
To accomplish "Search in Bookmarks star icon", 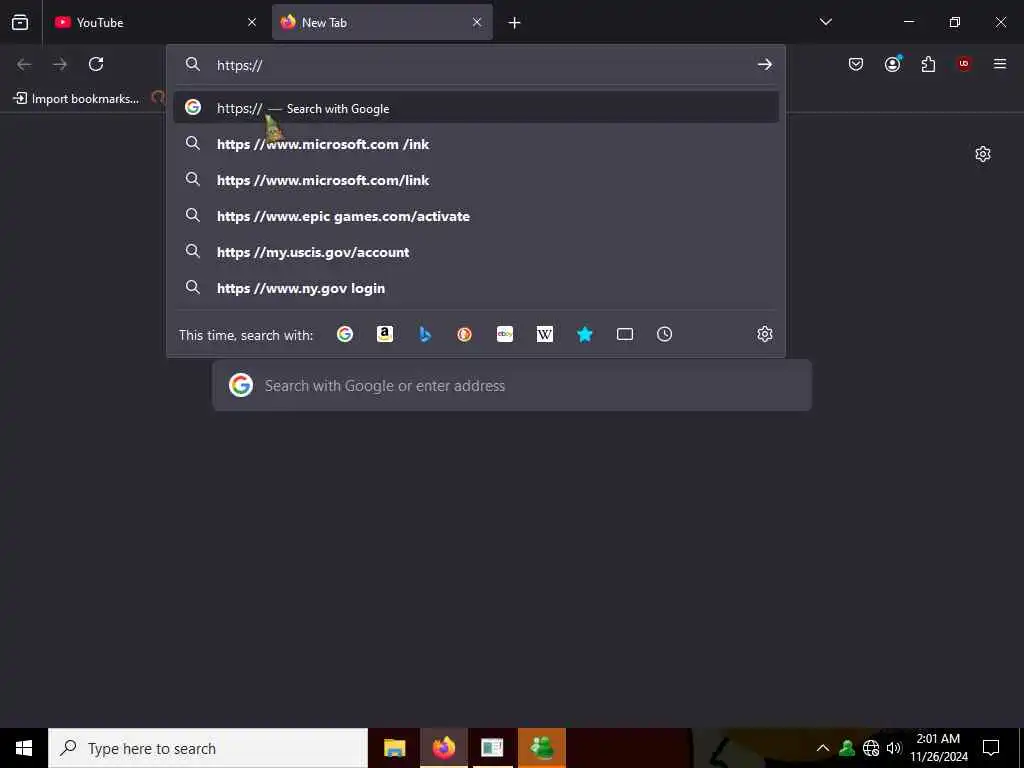I will click(x=584, y=334).
